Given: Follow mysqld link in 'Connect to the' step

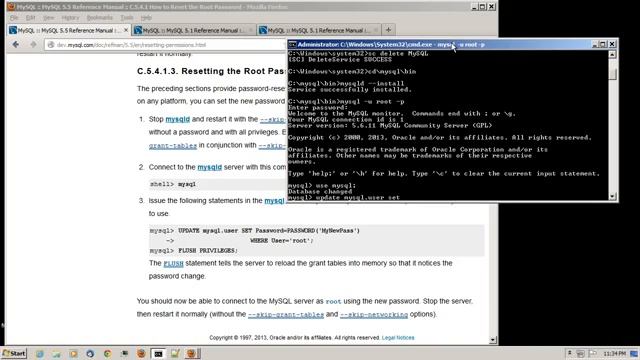Looking at the screenshot, I should click(x=209, y=167).
